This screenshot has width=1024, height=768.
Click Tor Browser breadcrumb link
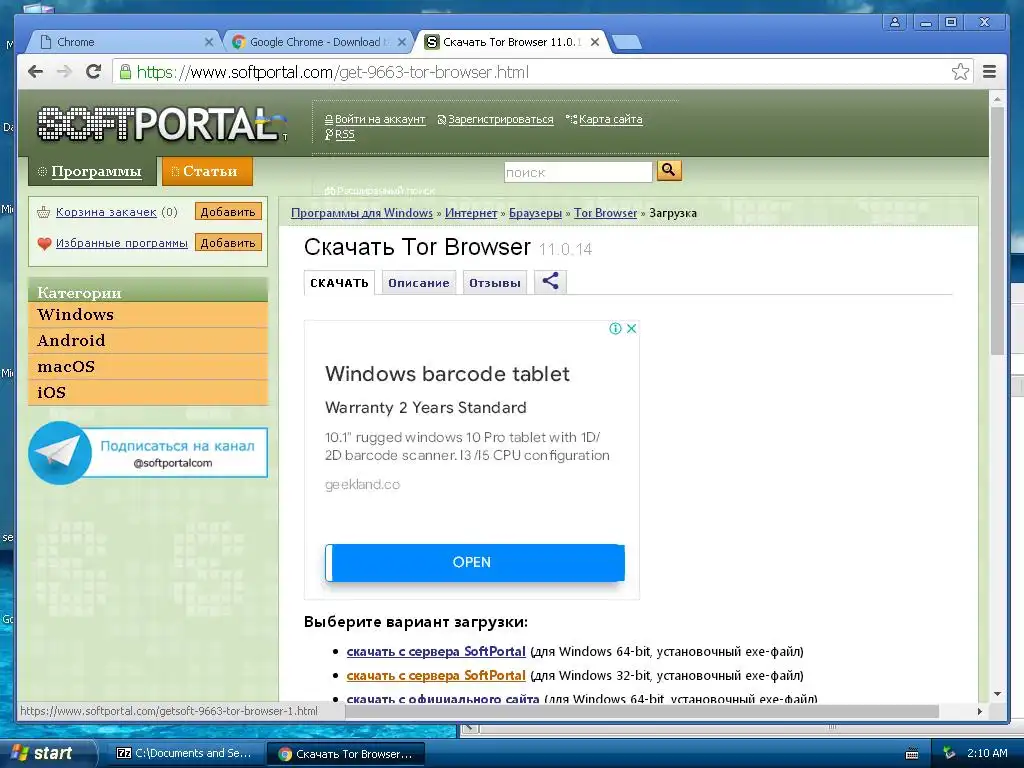[605, 213]
